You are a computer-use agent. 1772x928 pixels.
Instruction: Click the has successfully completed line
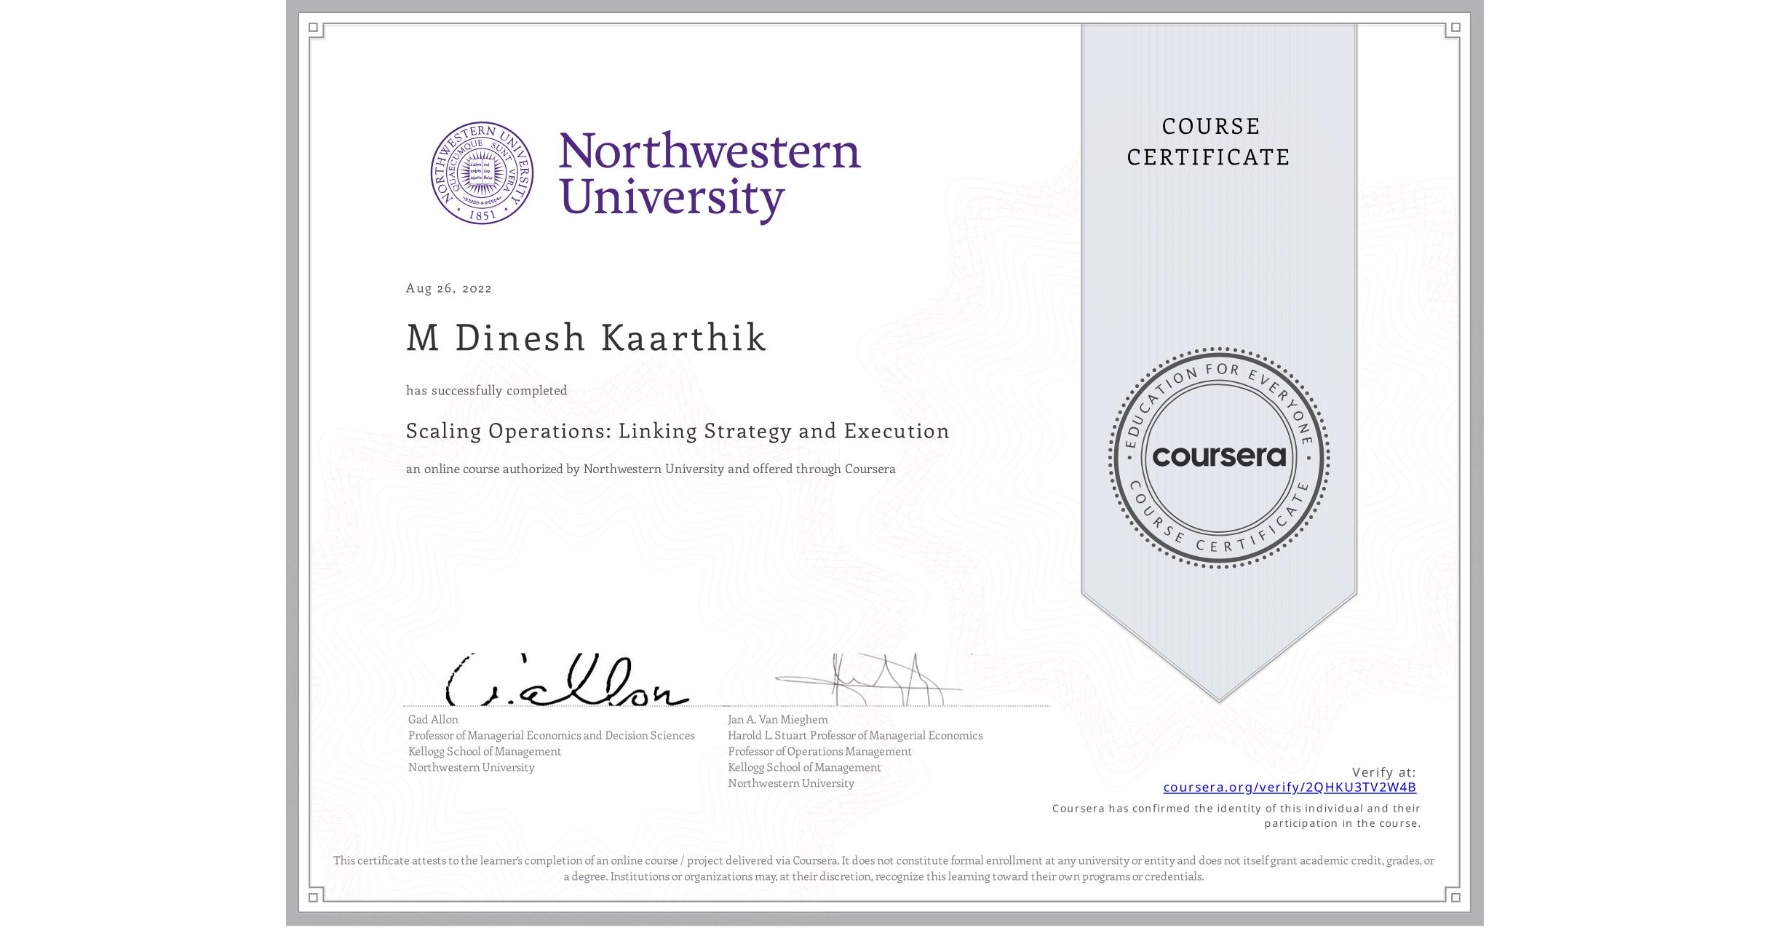point(486,390)
